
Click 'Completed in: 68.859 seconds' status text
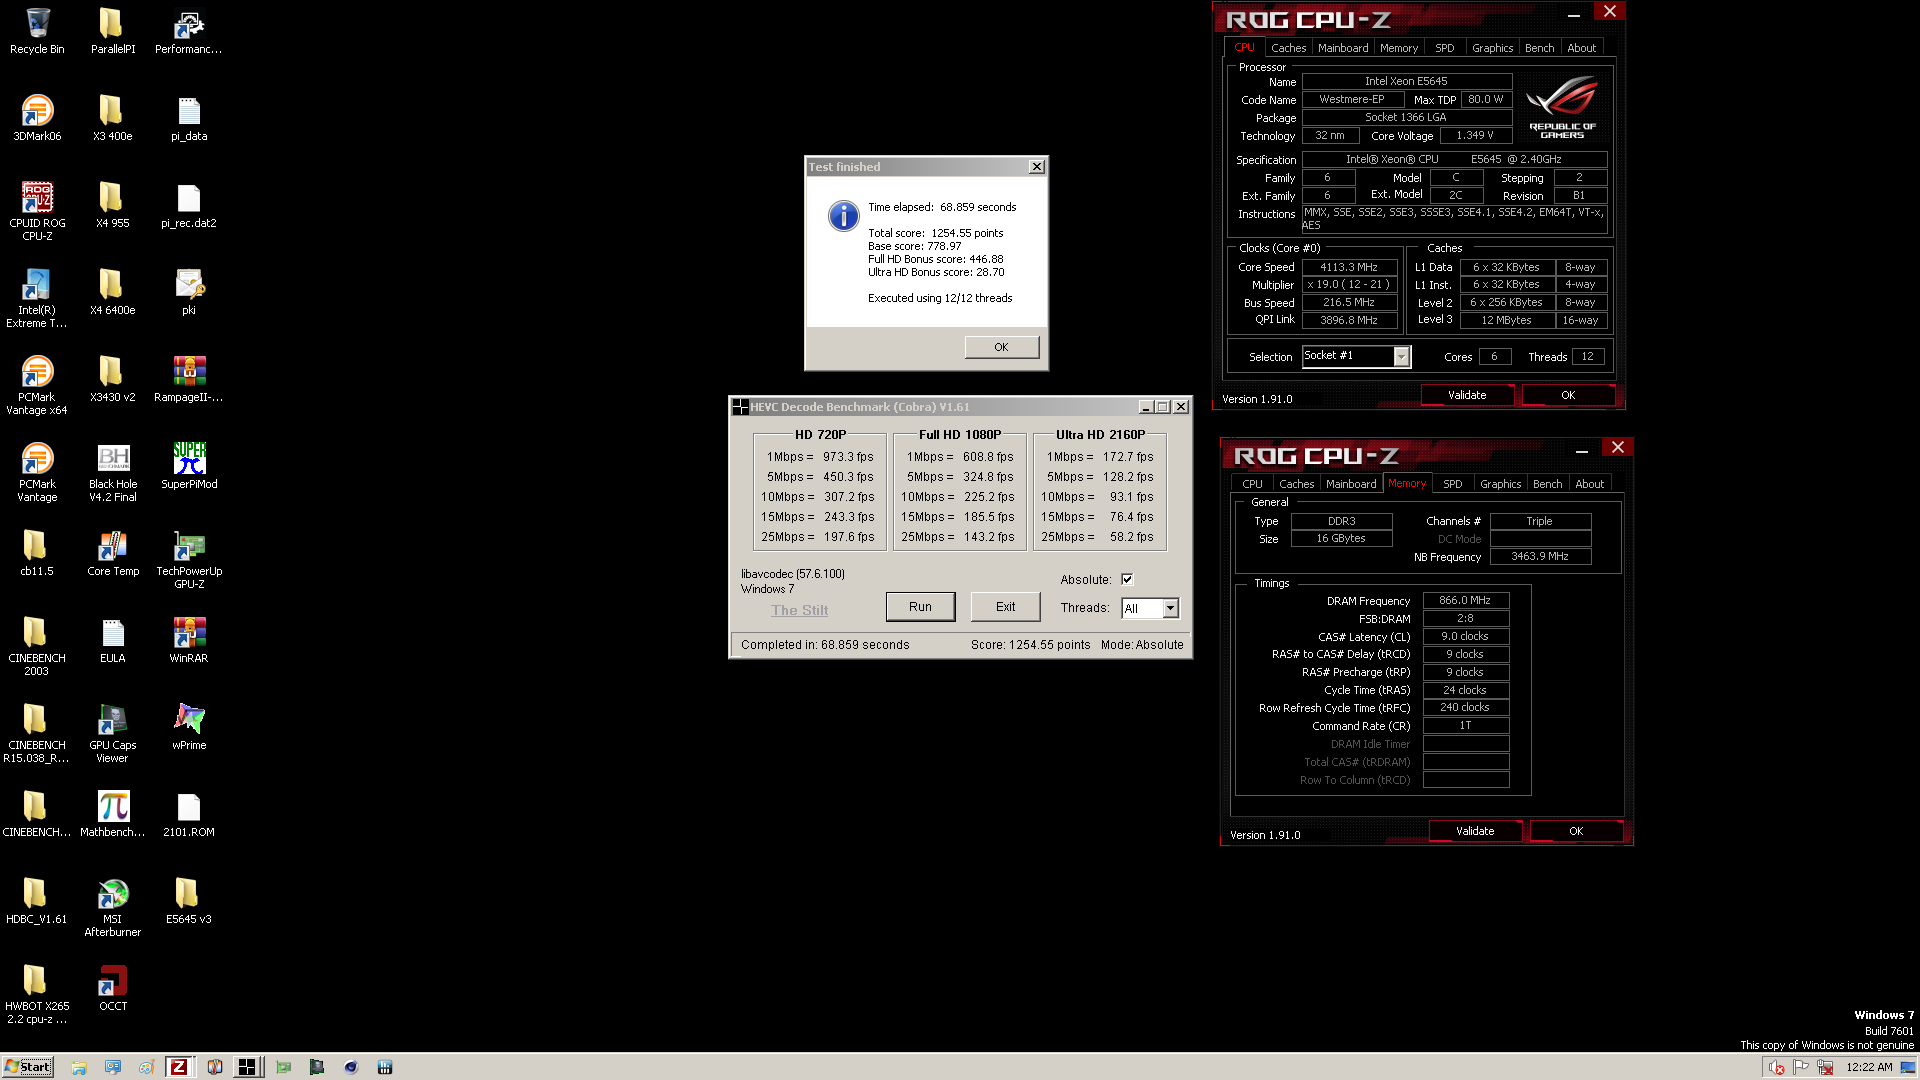coord(825,645)
